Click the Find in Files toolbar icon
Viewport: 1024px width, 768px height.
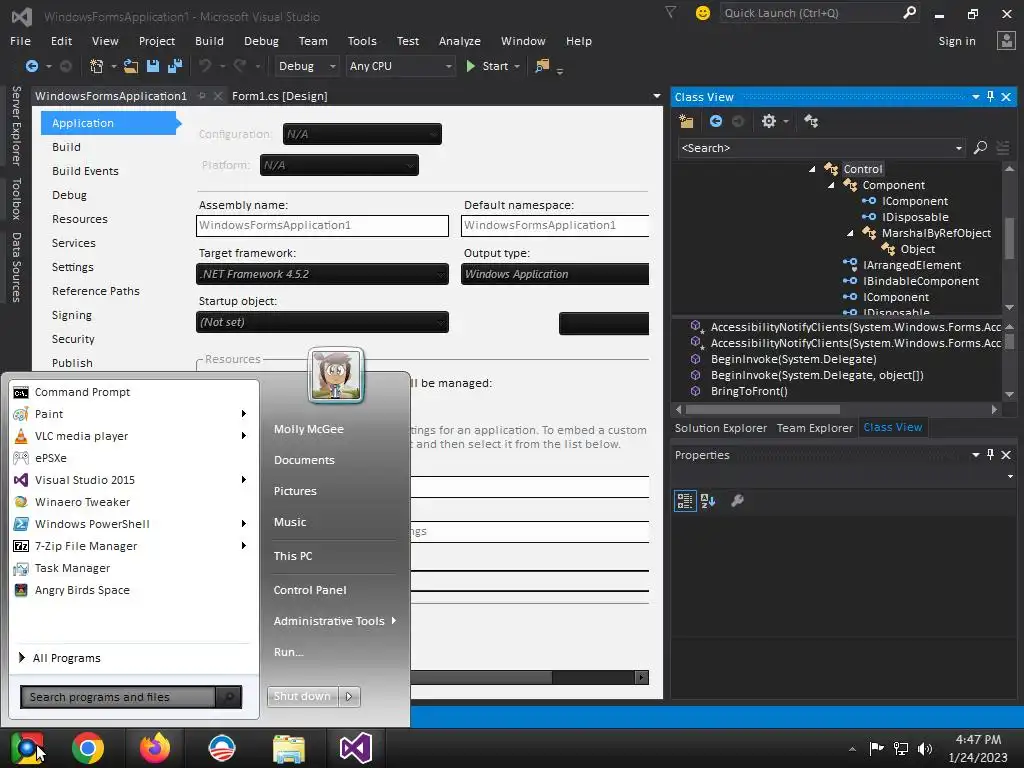542,66
